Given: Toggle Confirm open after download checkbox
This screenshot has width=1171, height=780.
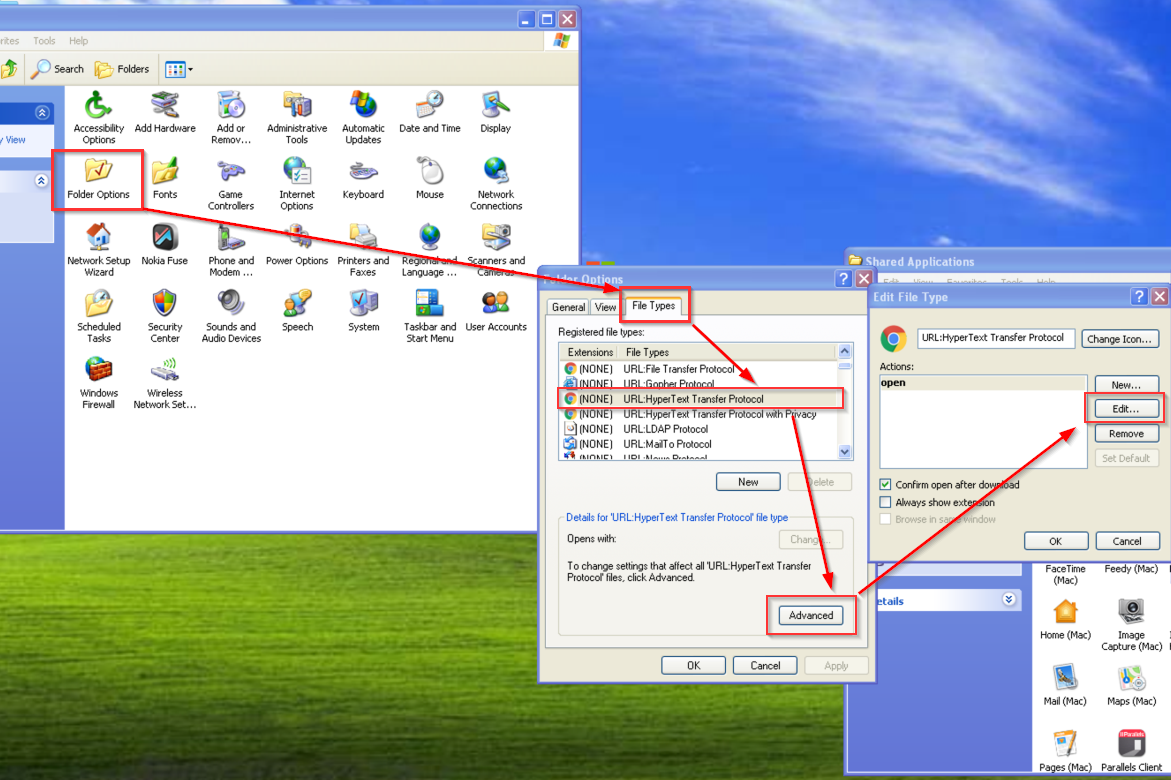Looking at the screenshot, I should (x=885, y=485).
